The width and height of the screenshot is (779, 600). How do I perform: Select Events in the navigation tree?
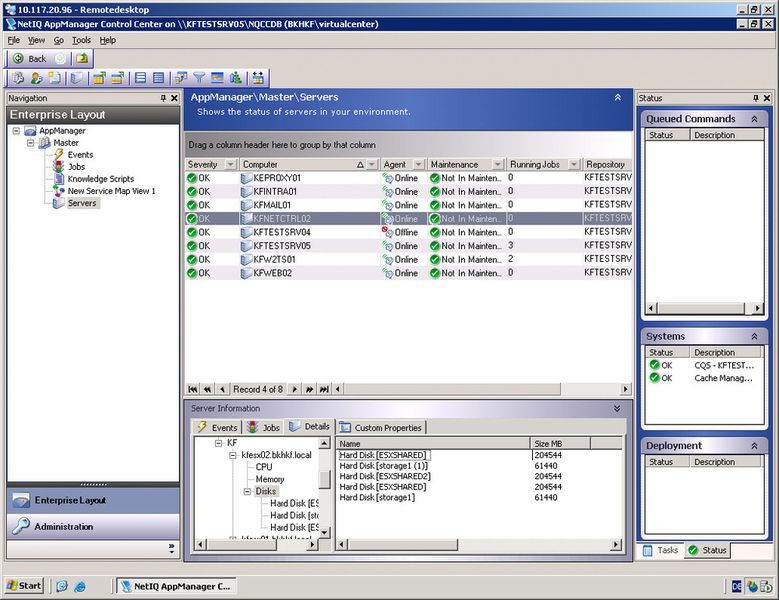click(80, 154)
